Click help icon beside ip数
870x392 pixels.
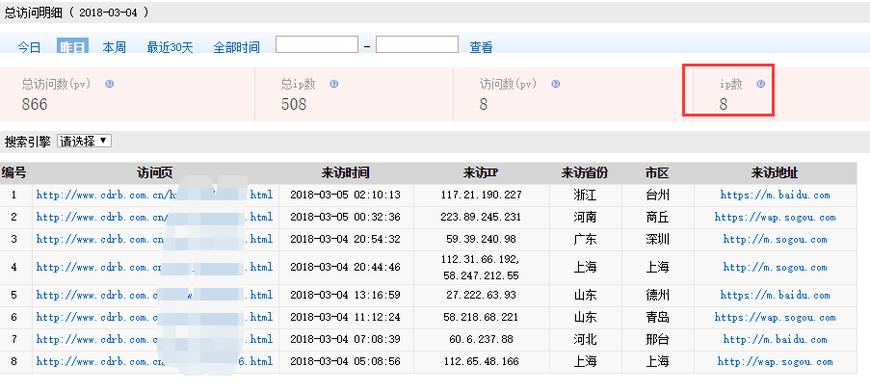pos(760,84)
